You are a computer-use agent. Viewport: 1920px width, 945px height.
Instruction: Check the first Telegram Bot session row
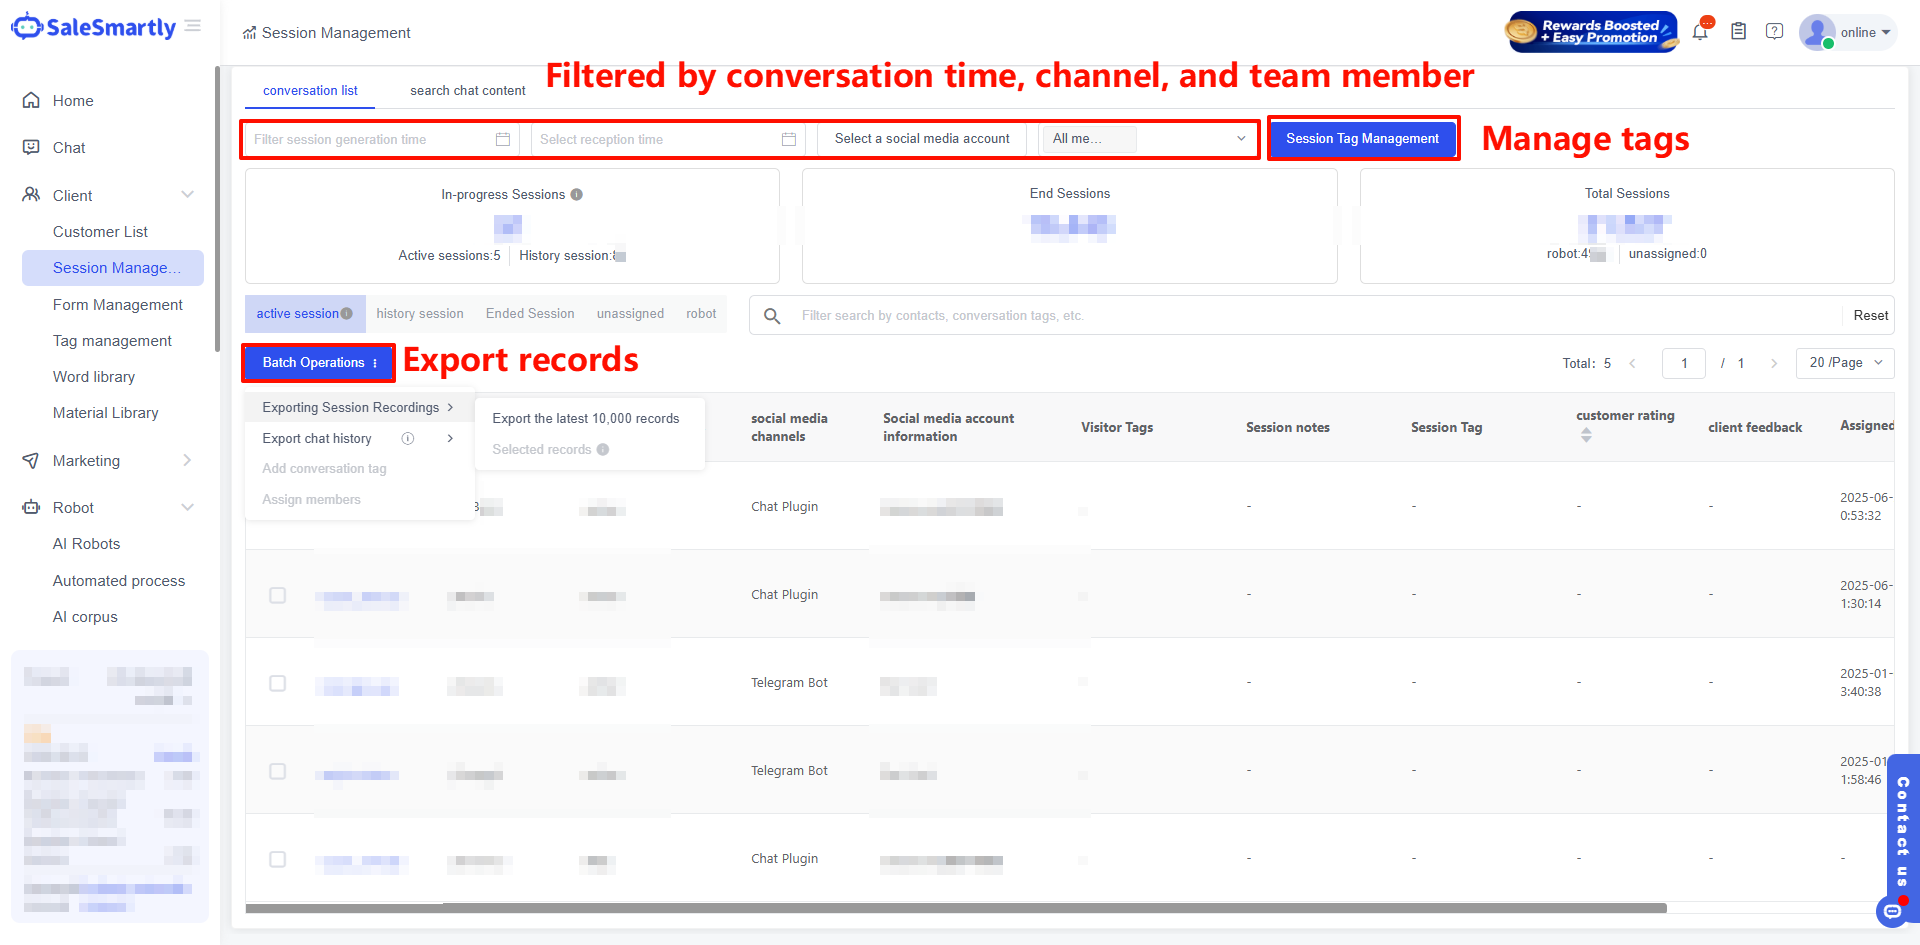pyautogui.click(x=277, y=683)
